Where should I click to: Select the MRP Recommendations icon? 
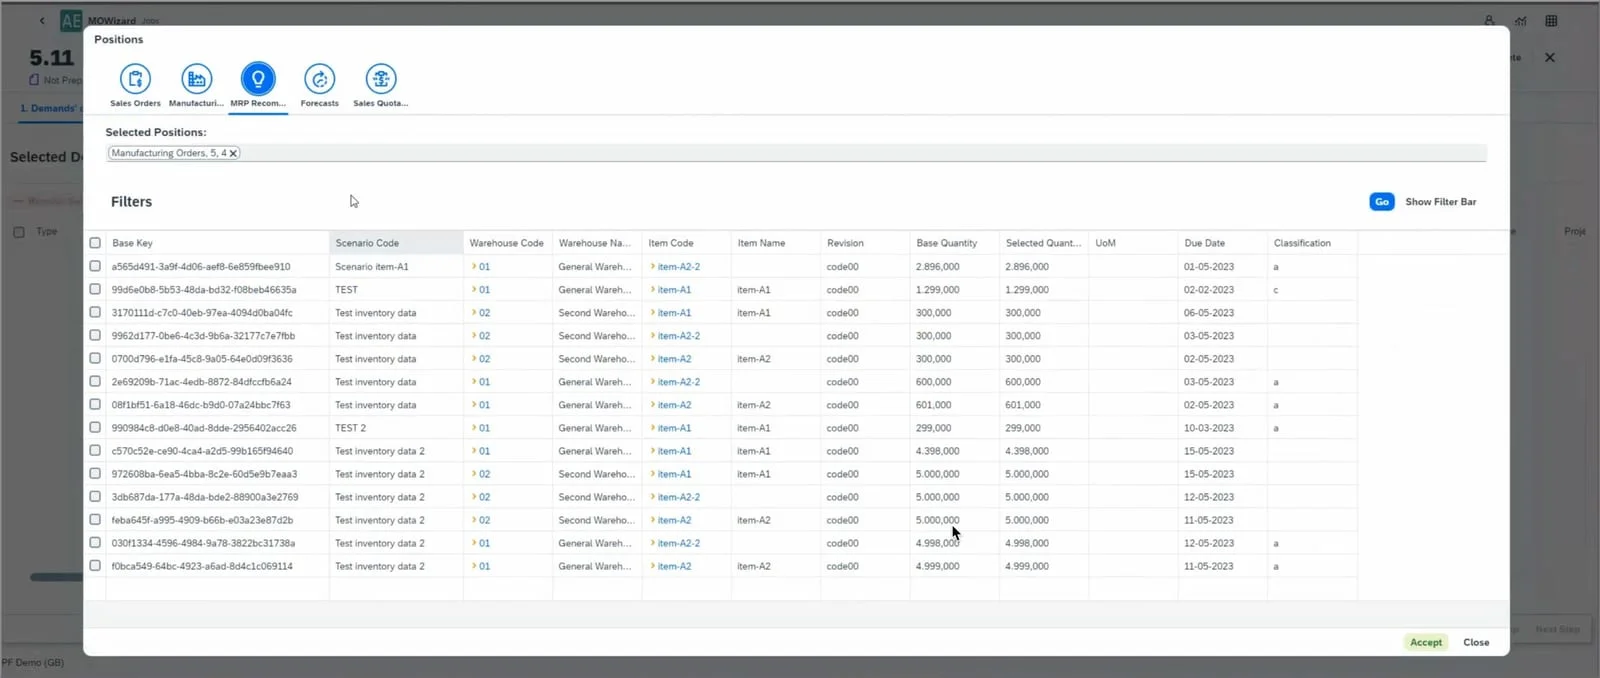click(258, 79)
